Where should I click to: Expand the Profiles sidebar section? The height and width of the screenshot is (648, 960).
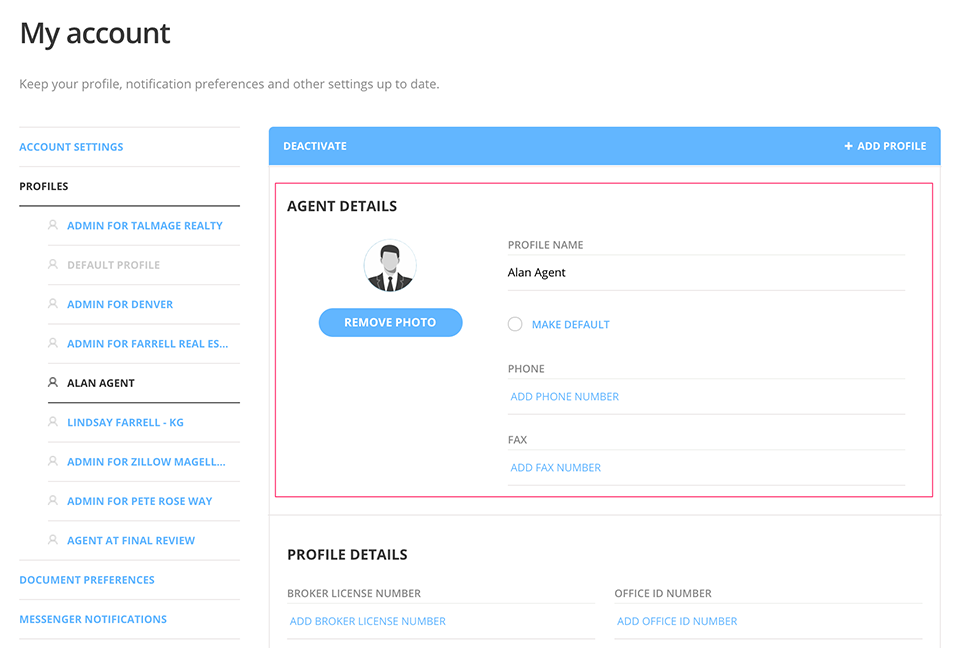click(x=44, y=186)
